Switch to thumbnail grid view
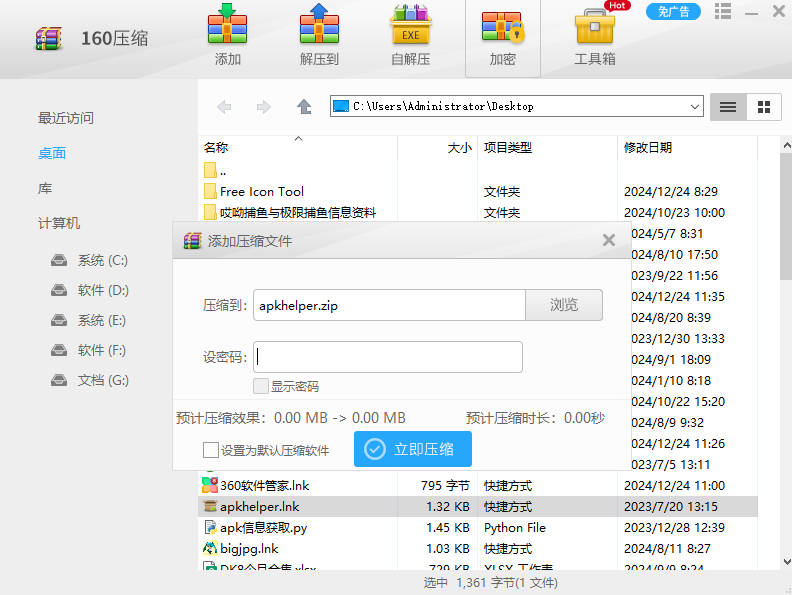This screenshot has height=595, width=792. [764, 107]
